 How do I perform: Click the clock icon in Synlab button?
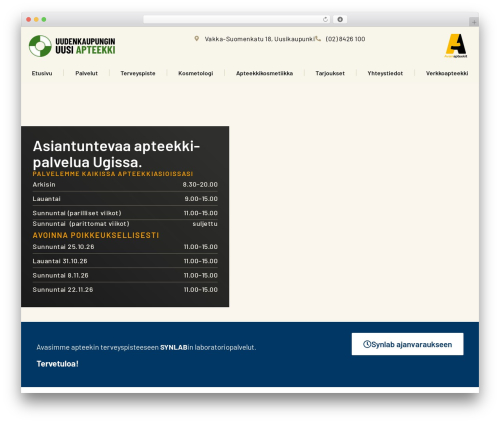click(367, 344)
